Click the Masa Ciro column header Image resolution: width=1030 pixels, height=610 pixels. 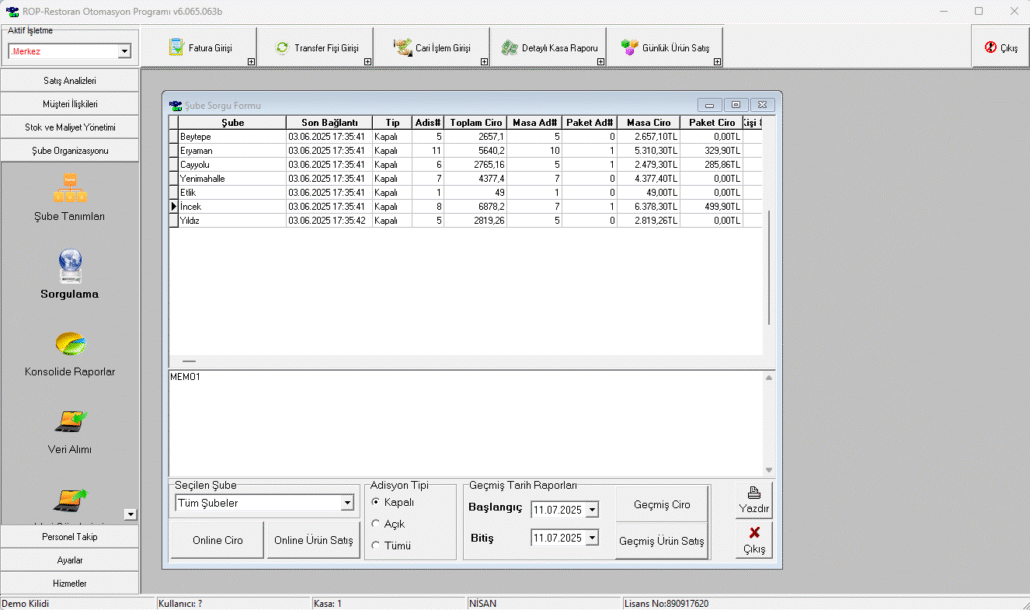coord(648,123)
